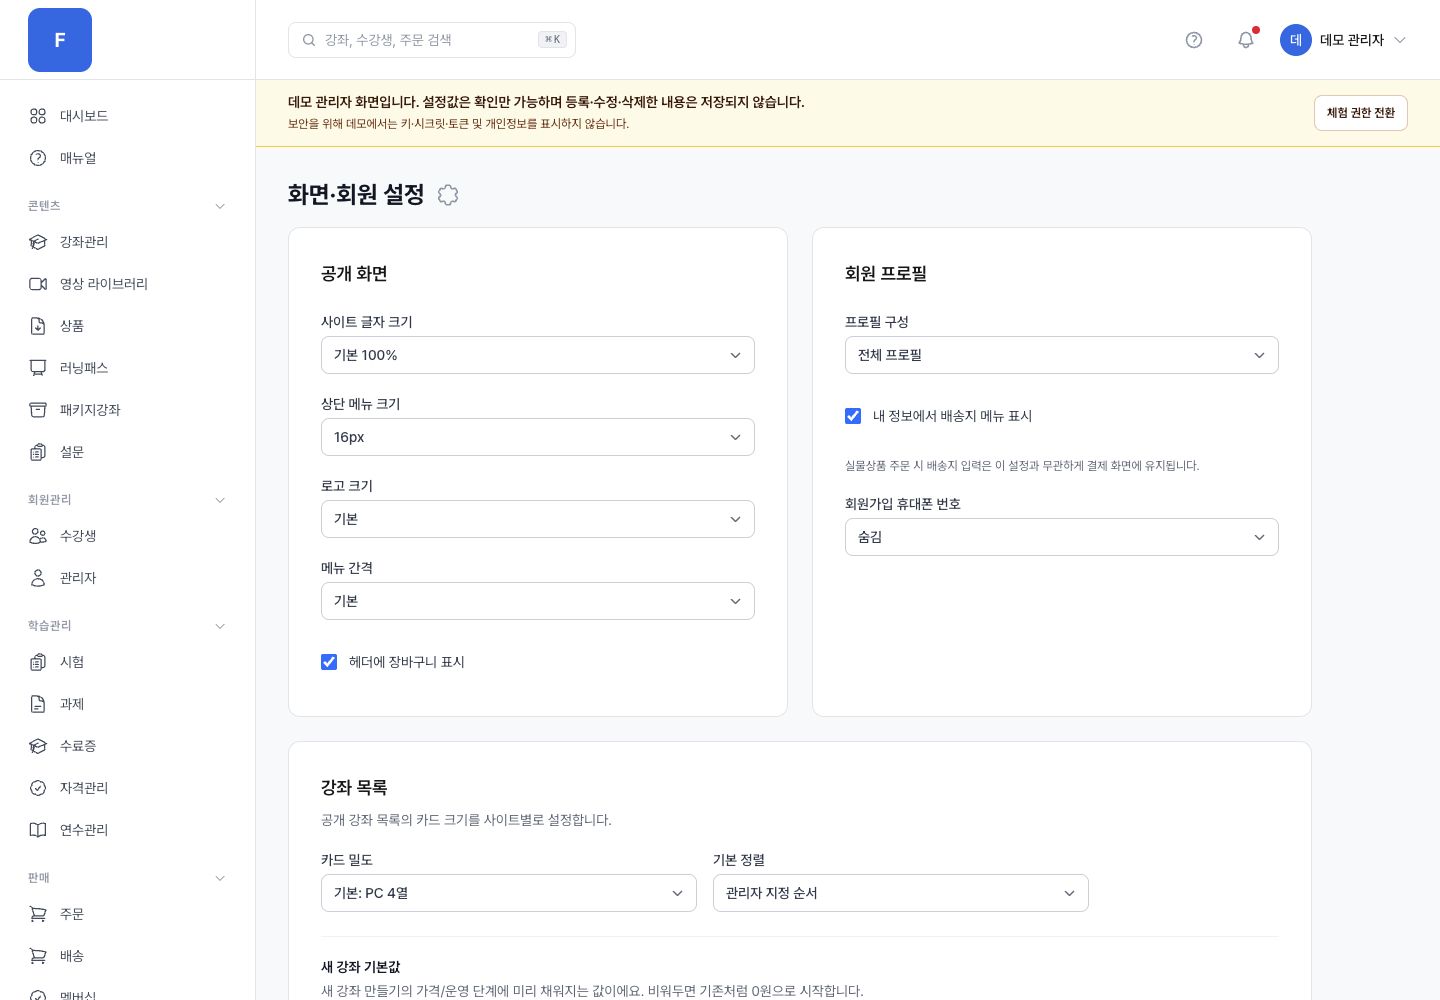Screen dimensions: 1440x1000
Task: Click the 연수관리 book icon
Action: point(38,830)
